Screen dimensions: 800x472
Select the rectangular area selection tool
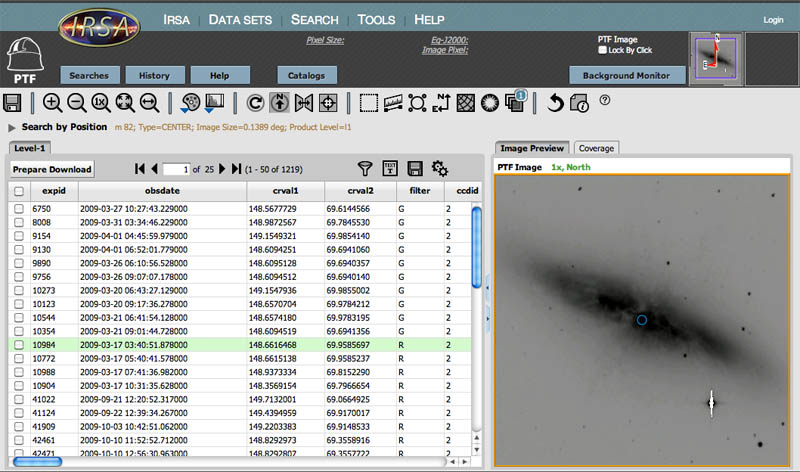[369, 102]
